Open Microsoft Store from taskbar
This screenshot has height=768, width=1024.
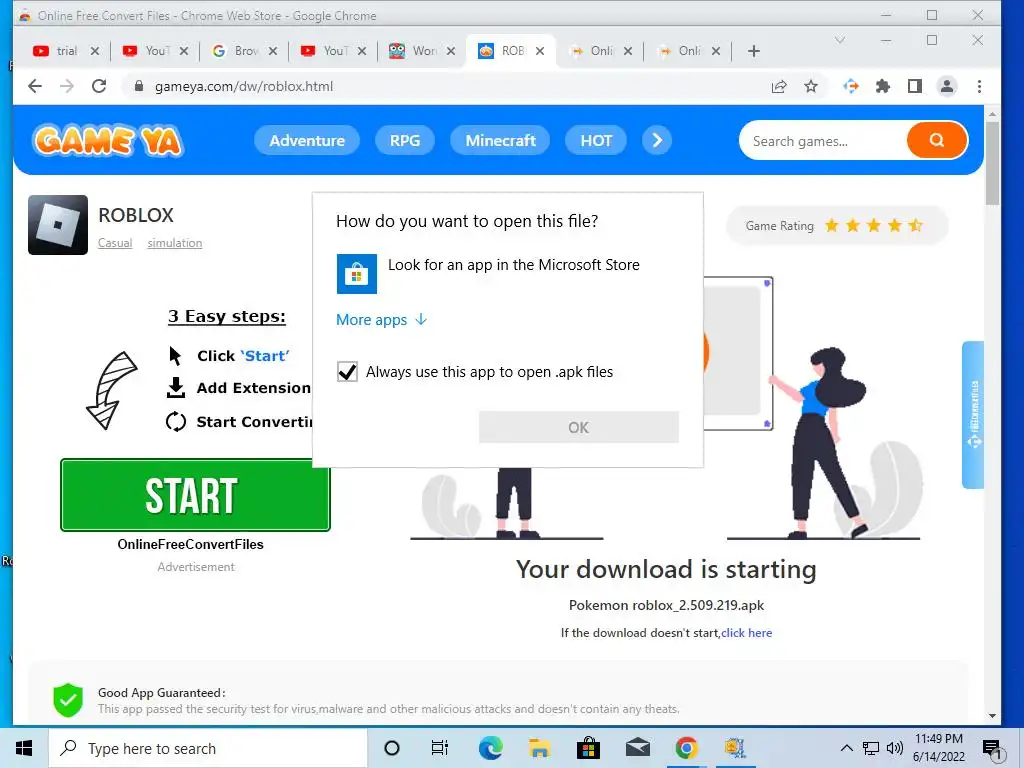pyautogui.click(x=588, y=748)
